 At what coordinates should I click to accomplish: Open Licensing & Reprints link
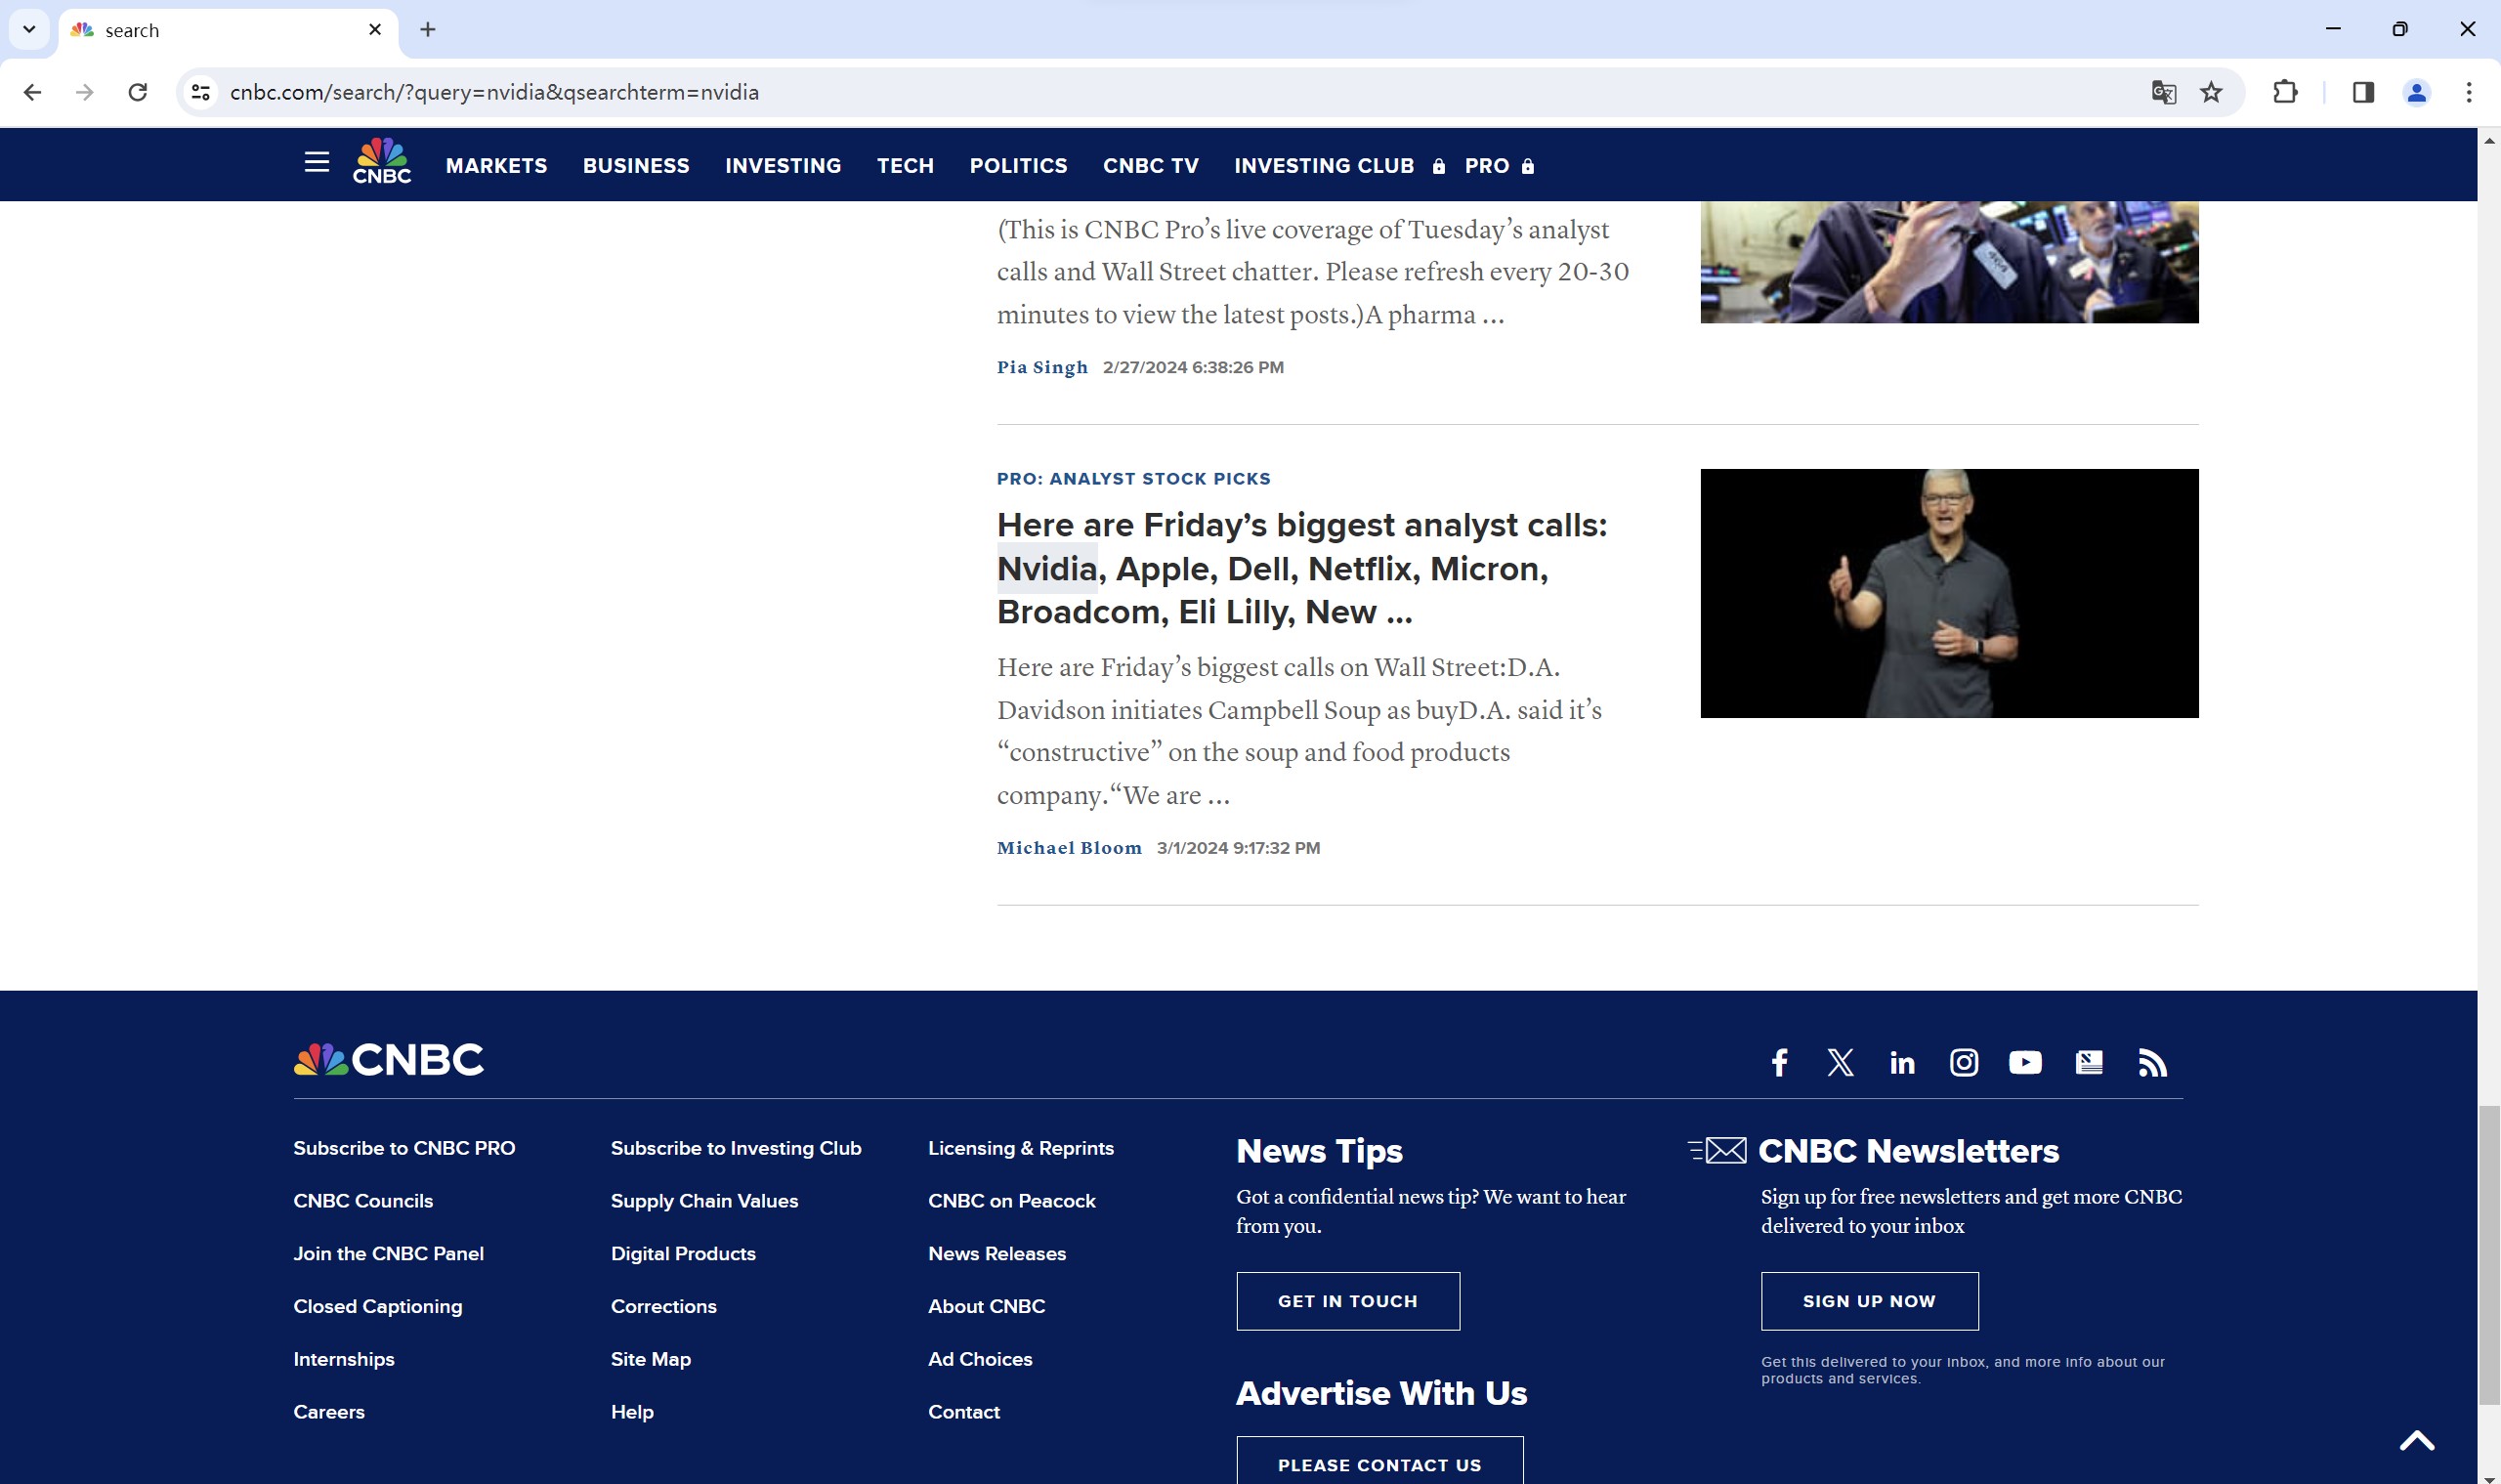point(1020,1148)
